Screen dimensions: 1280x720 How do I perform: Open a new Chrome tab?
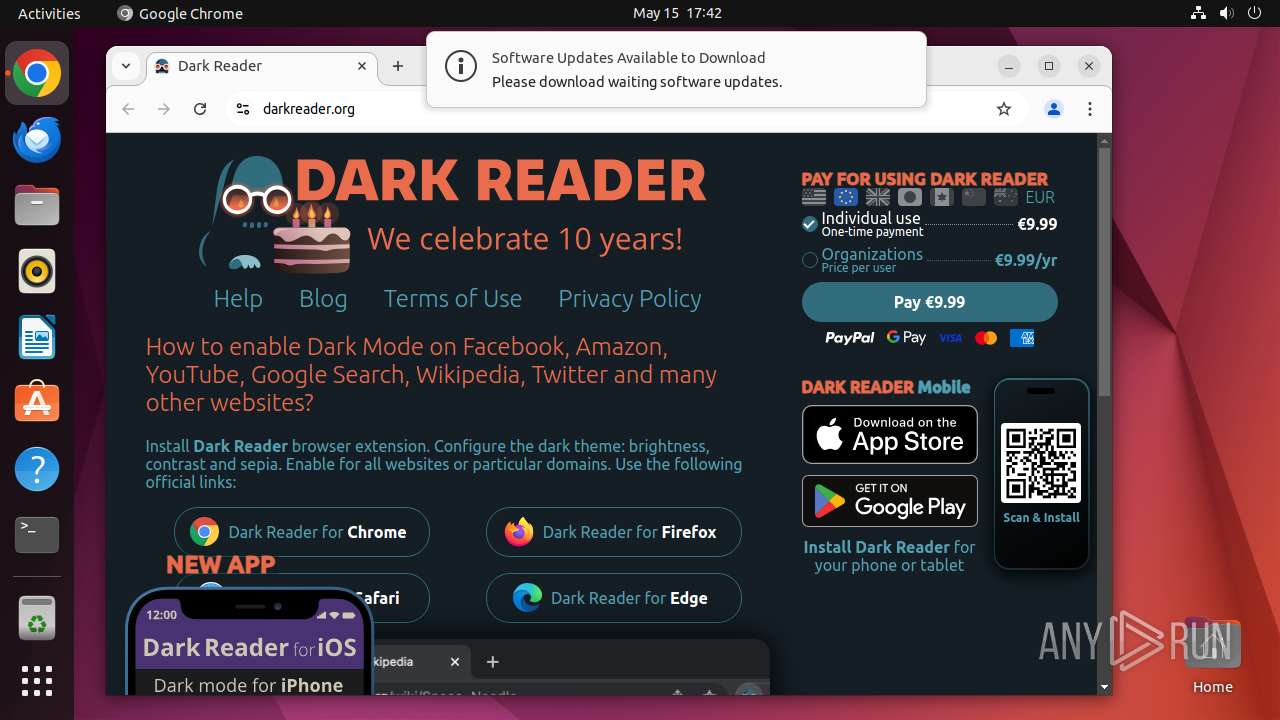(398, 66)
